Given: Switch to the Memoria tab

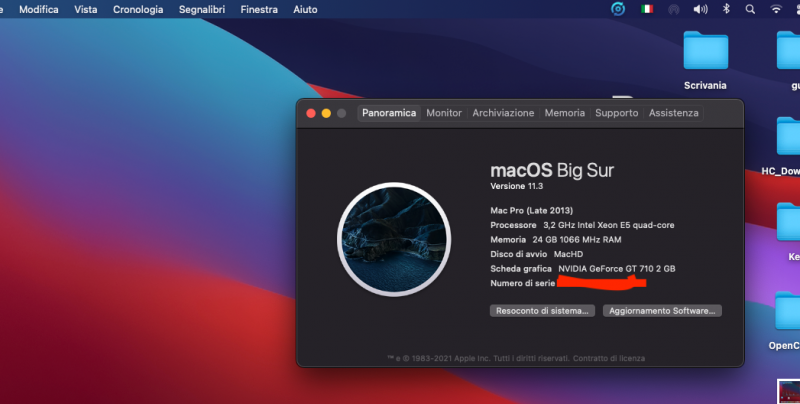Looking at the screenshot, I should (564, 113).
